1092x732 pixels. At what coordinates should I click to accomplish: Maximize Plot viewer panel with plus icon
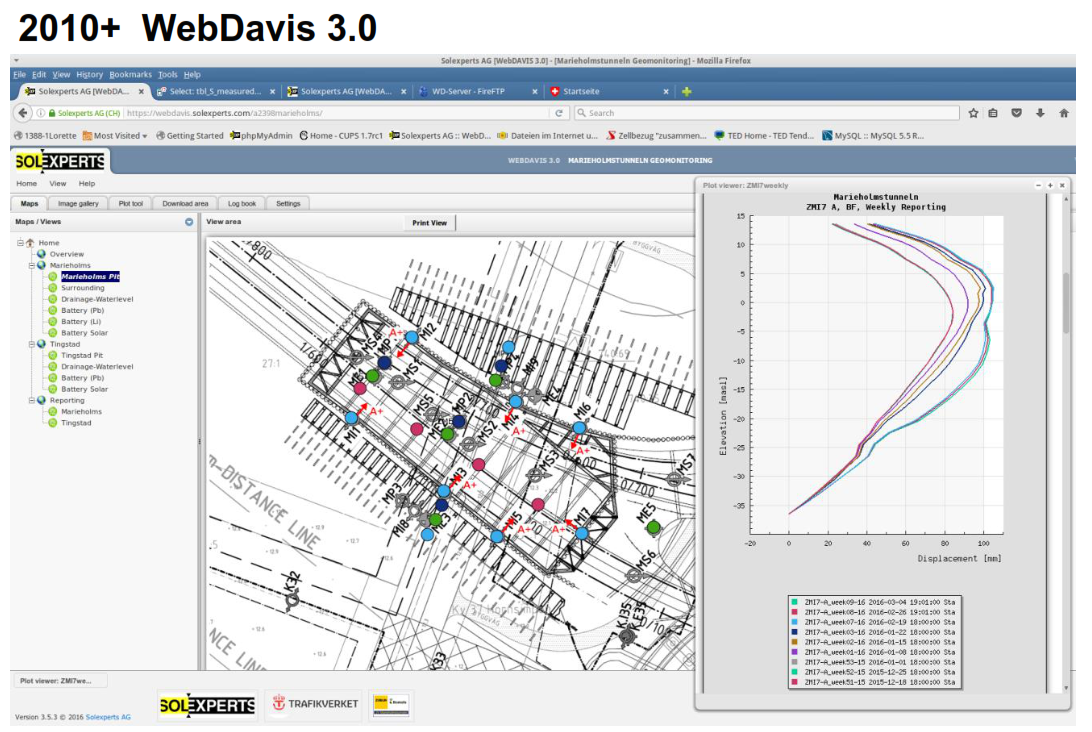[1050, 185]
